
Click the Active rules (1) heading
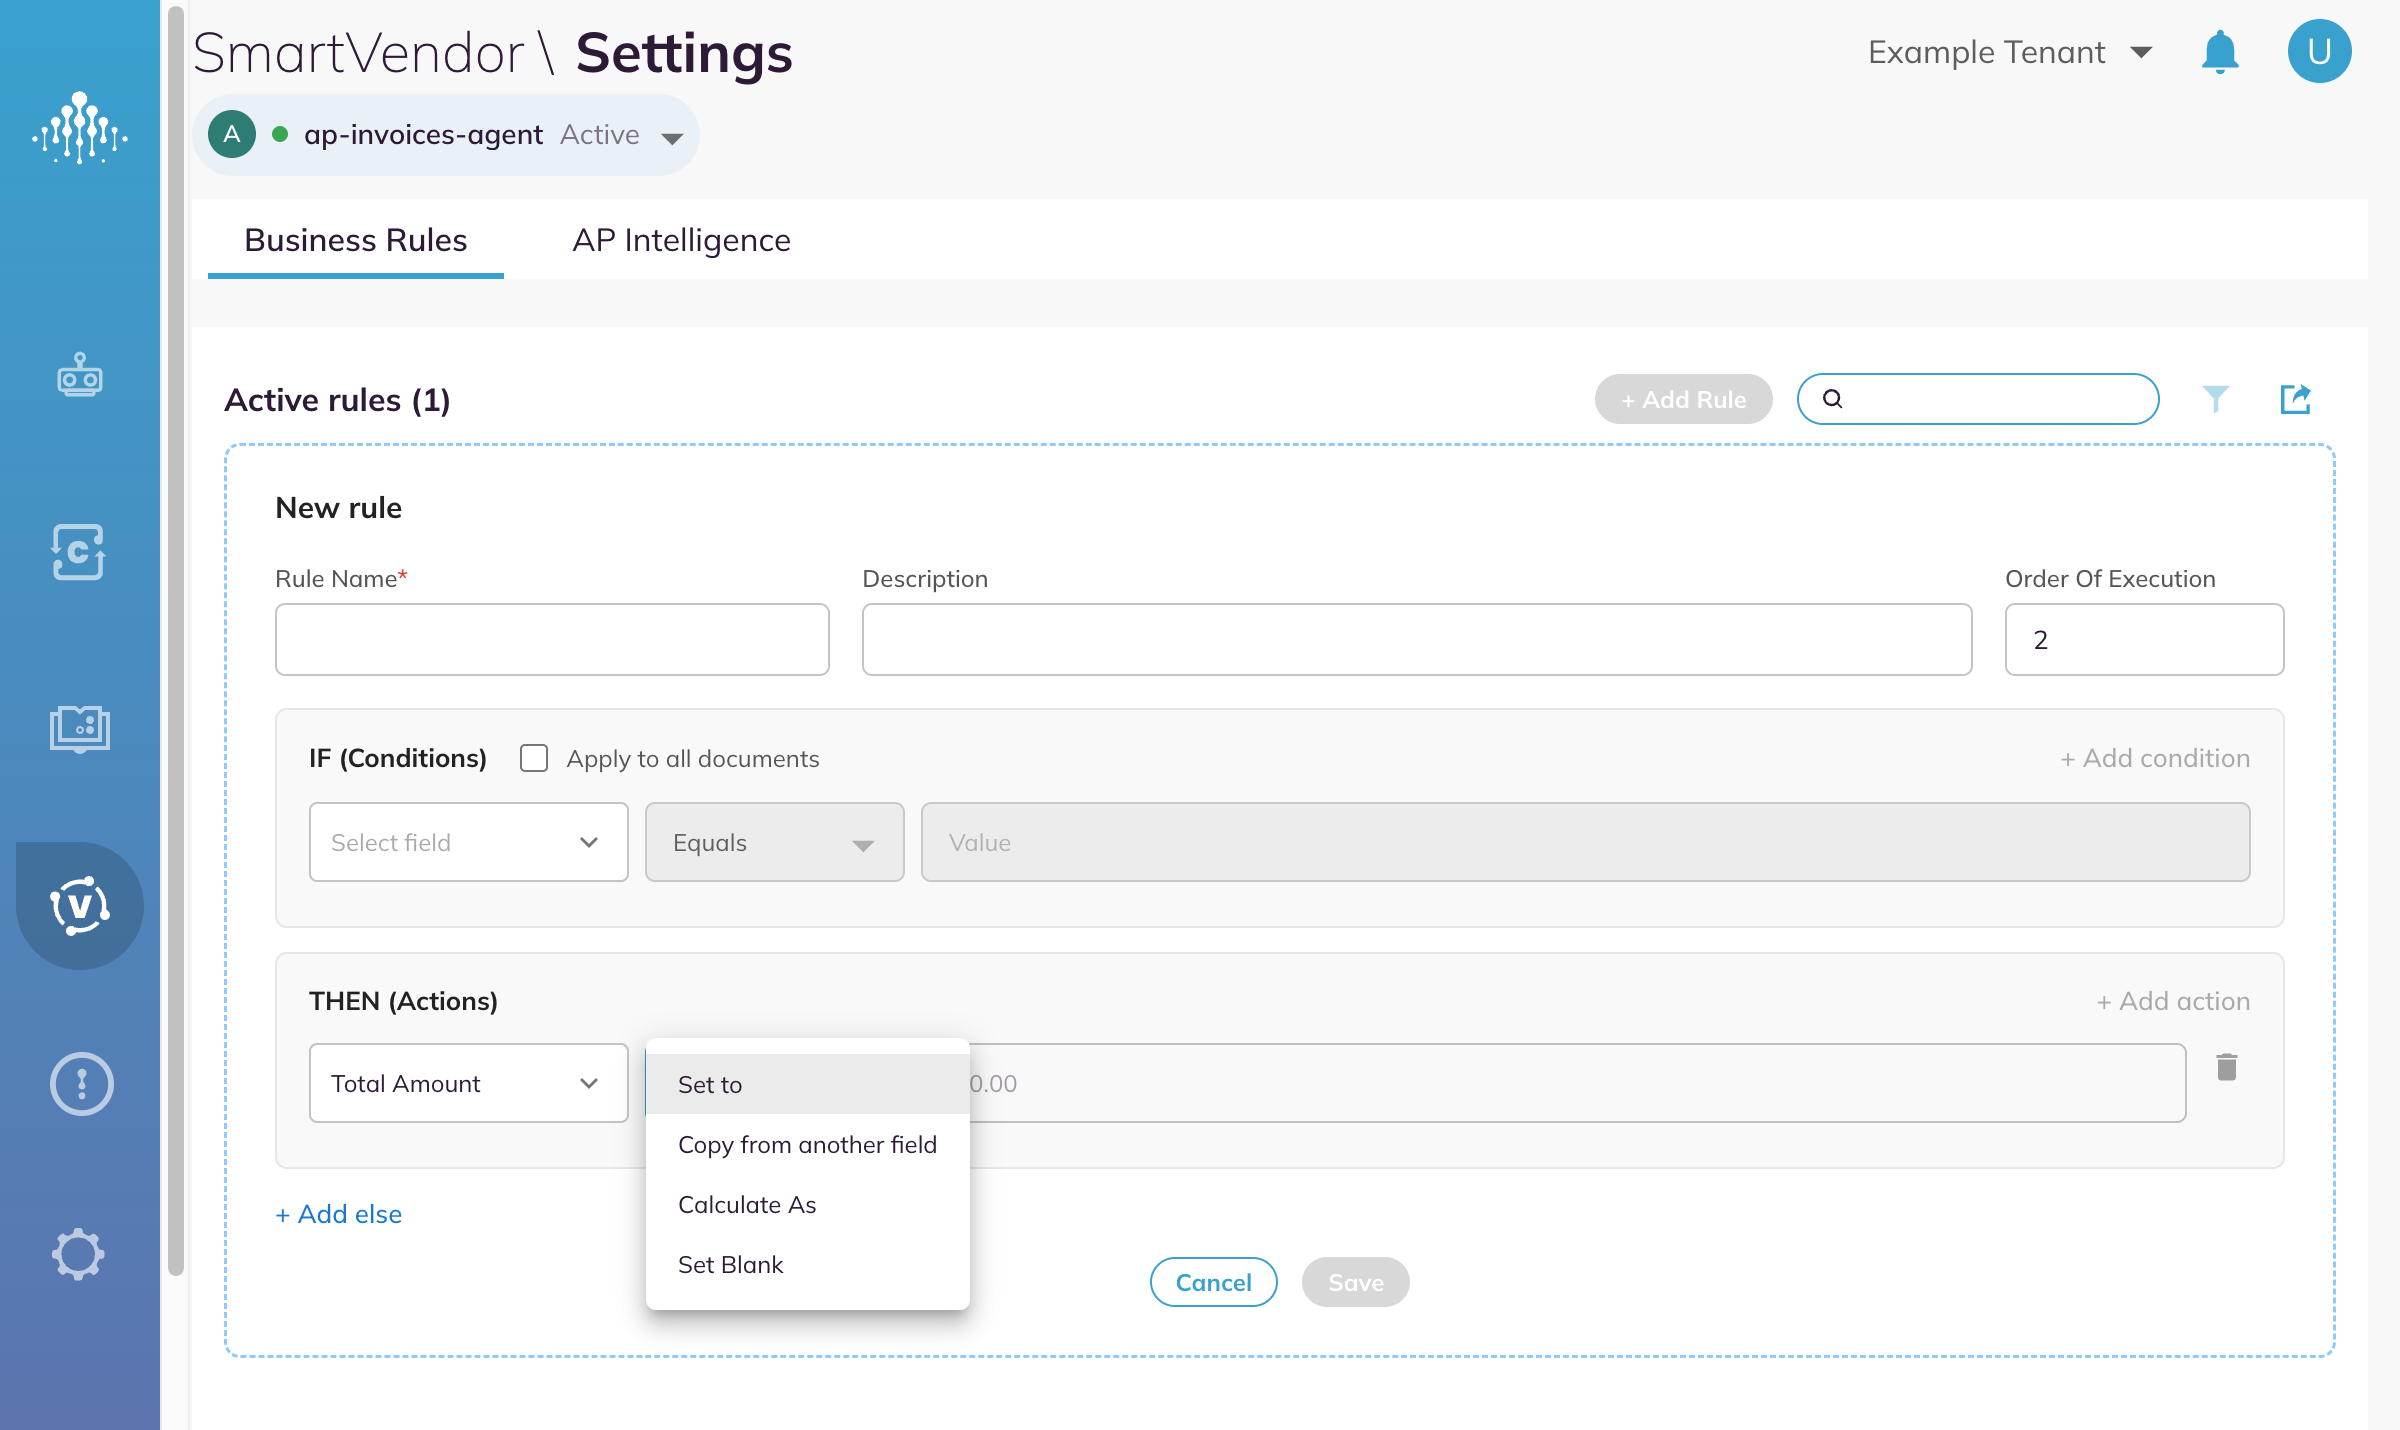tap(337, 400)
